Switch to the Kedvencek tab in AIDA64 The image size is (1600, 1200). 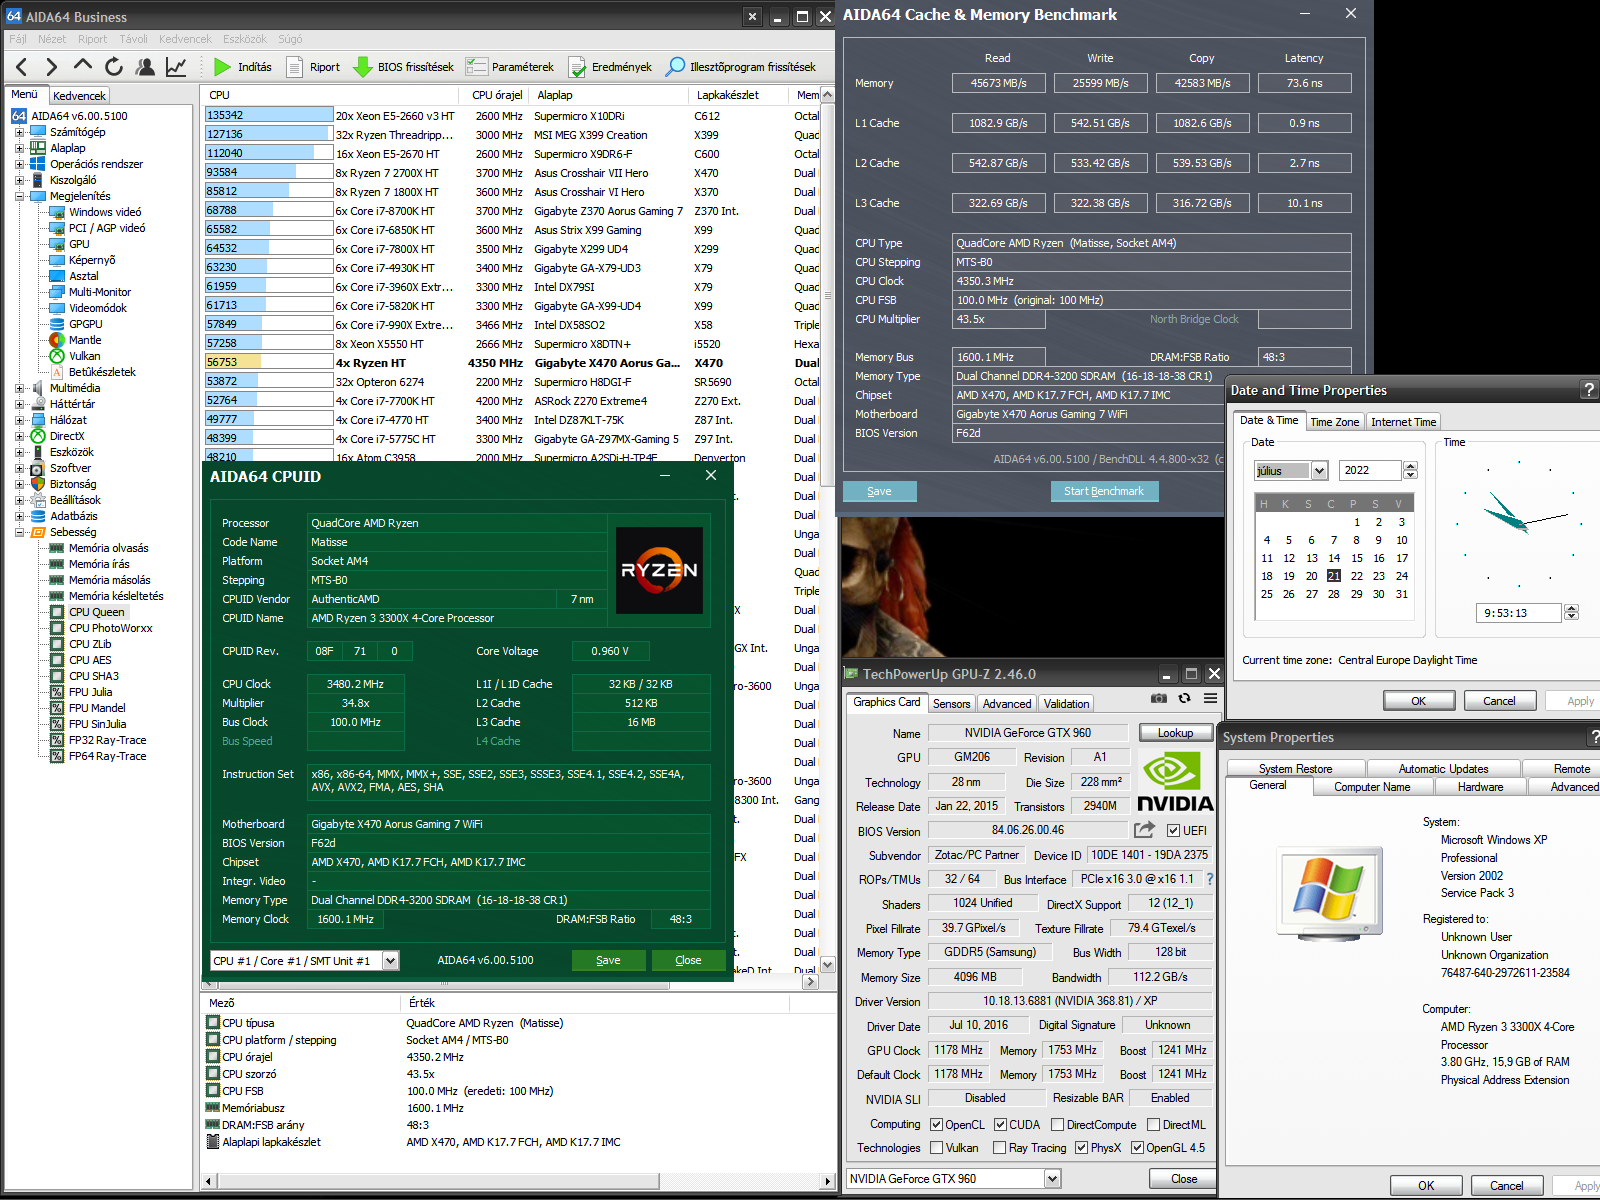[x=79, y=96]
